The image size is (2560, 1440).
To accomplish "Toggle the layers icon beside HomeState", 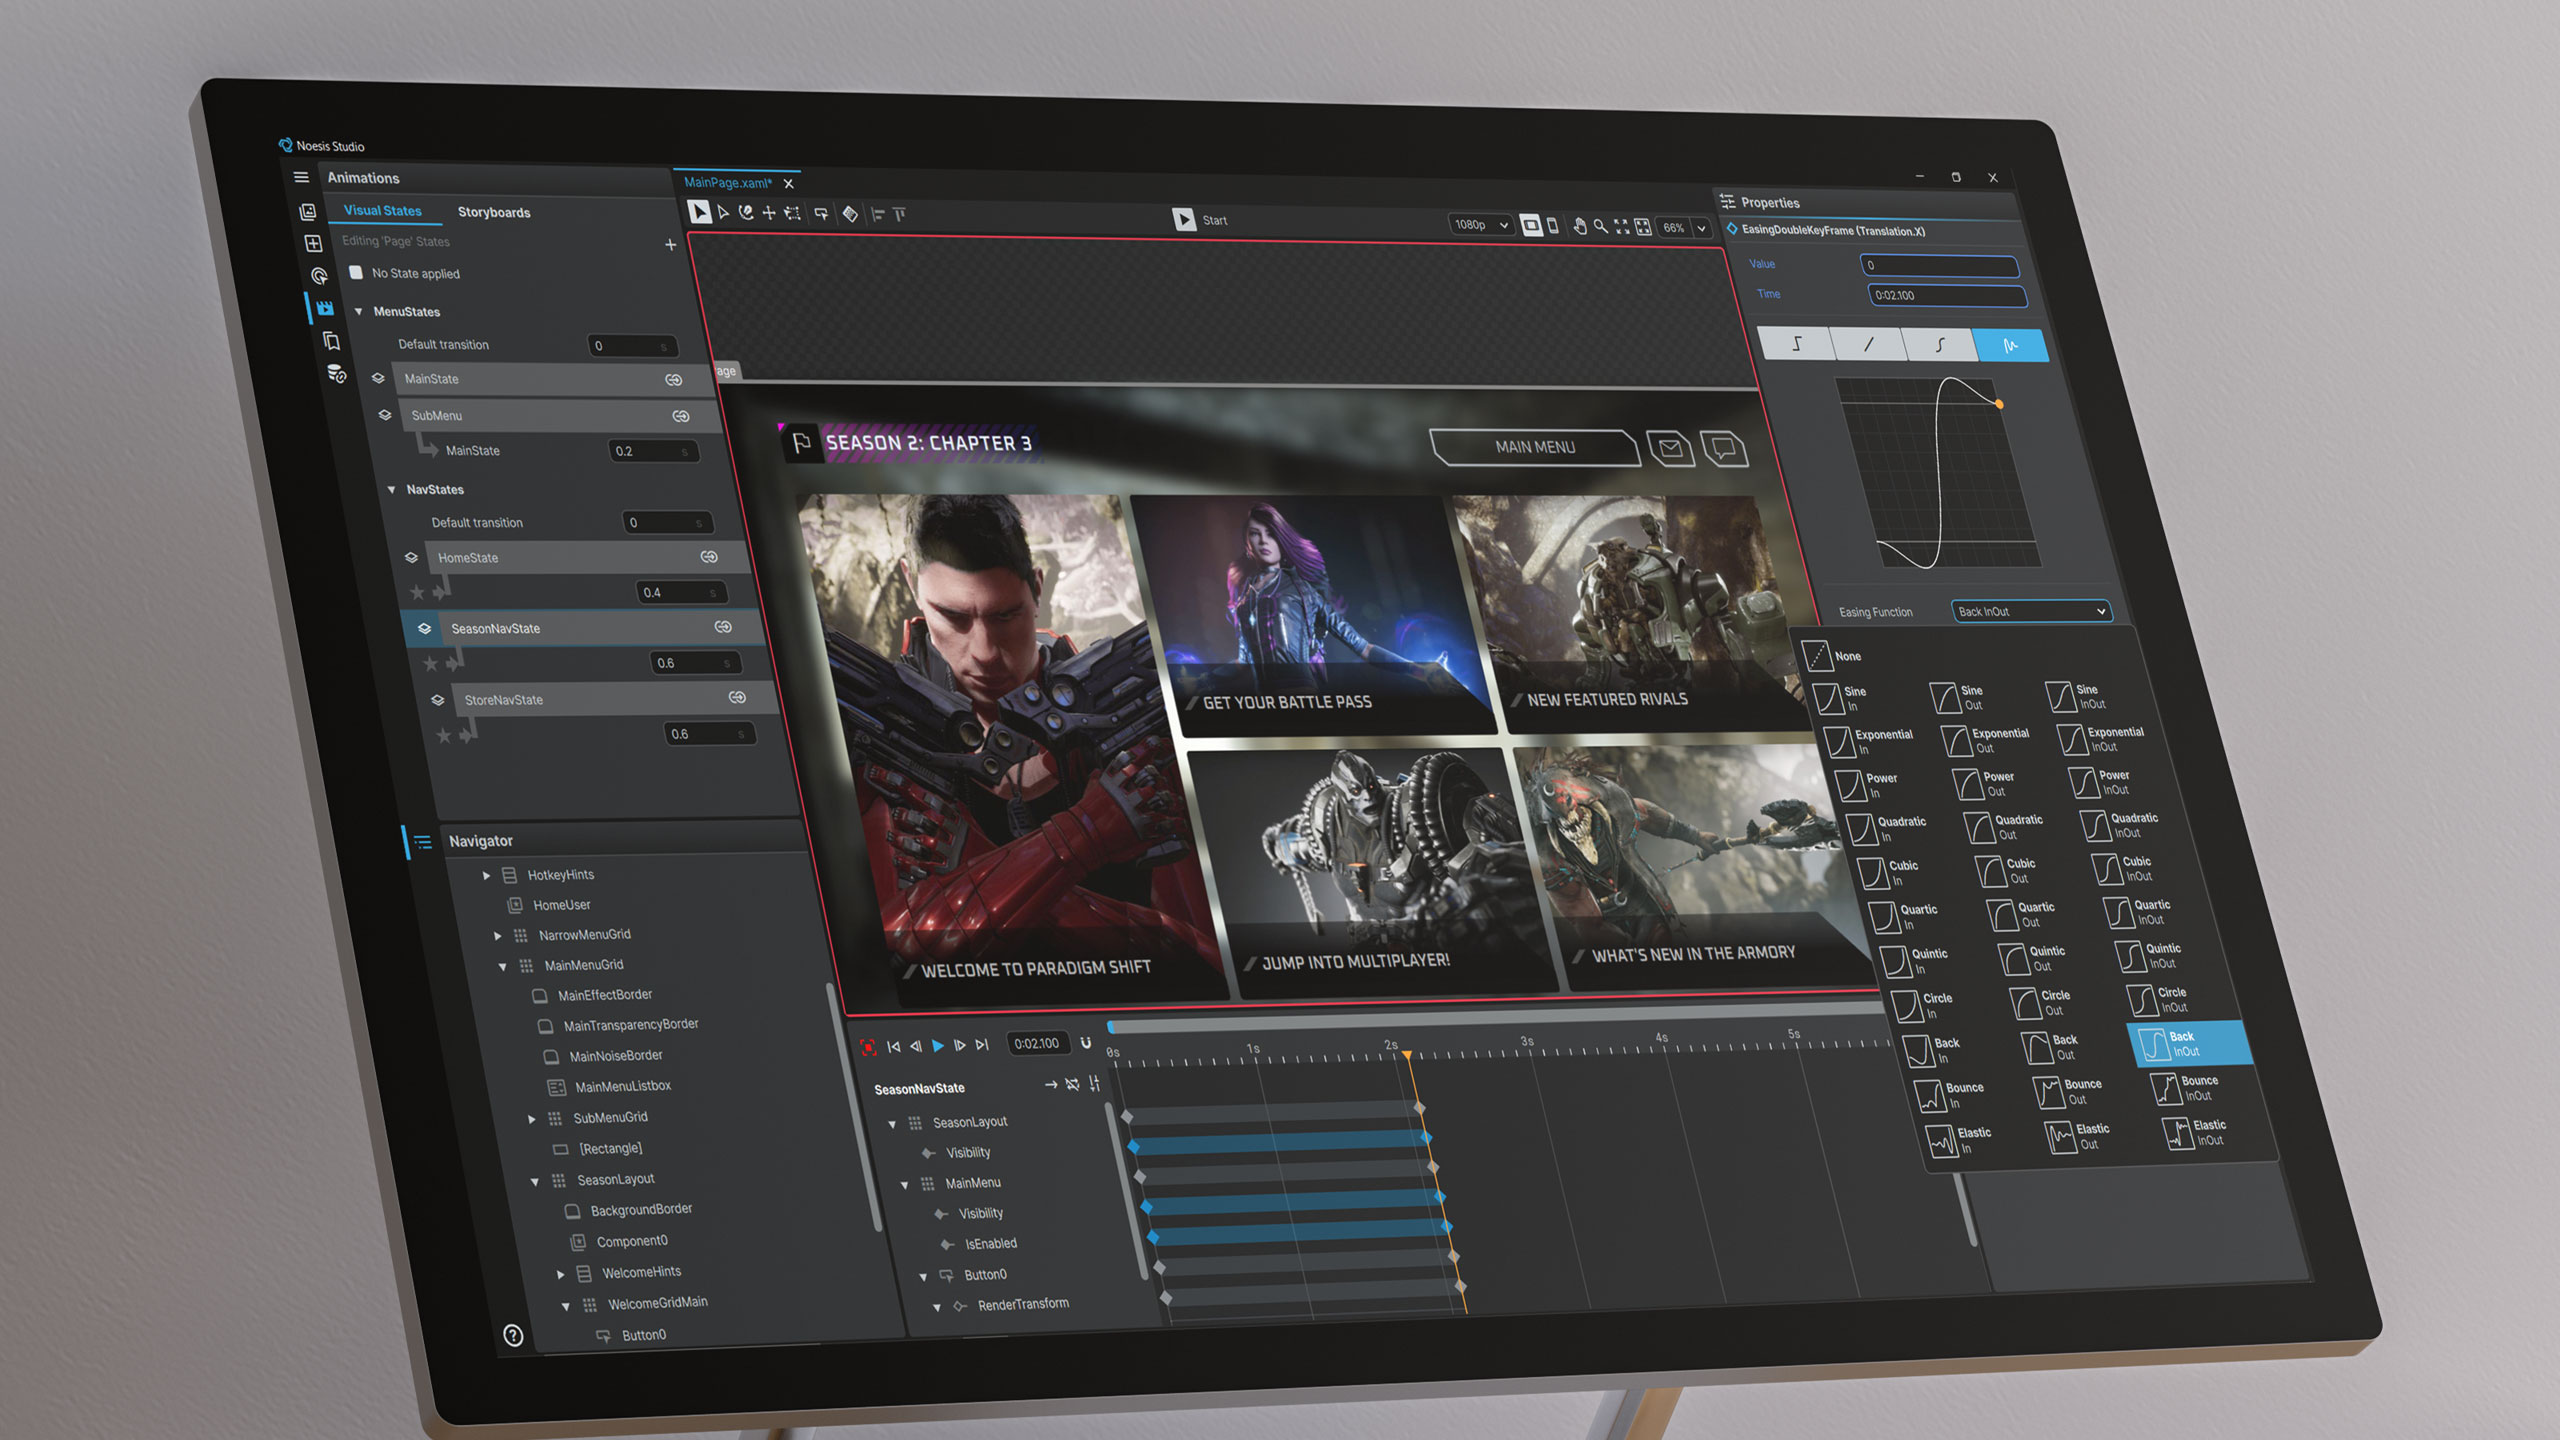I will (x=411, y=557).
